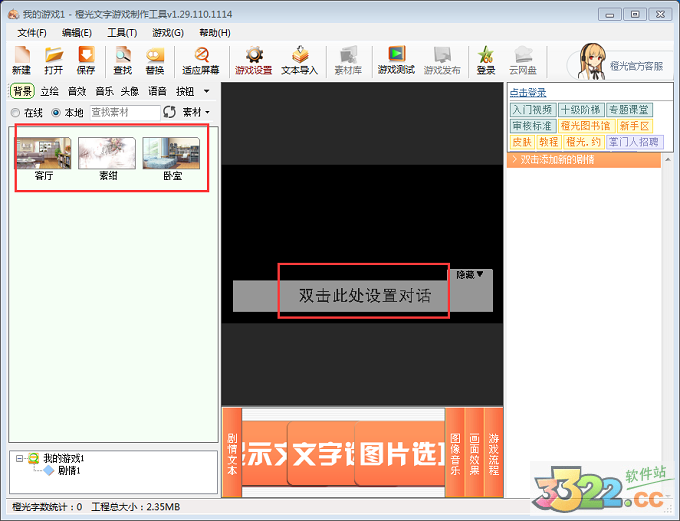Open the 游戏流程 vertical tab
The height and width of the screenshot is (521, 680).
point(494,453)
